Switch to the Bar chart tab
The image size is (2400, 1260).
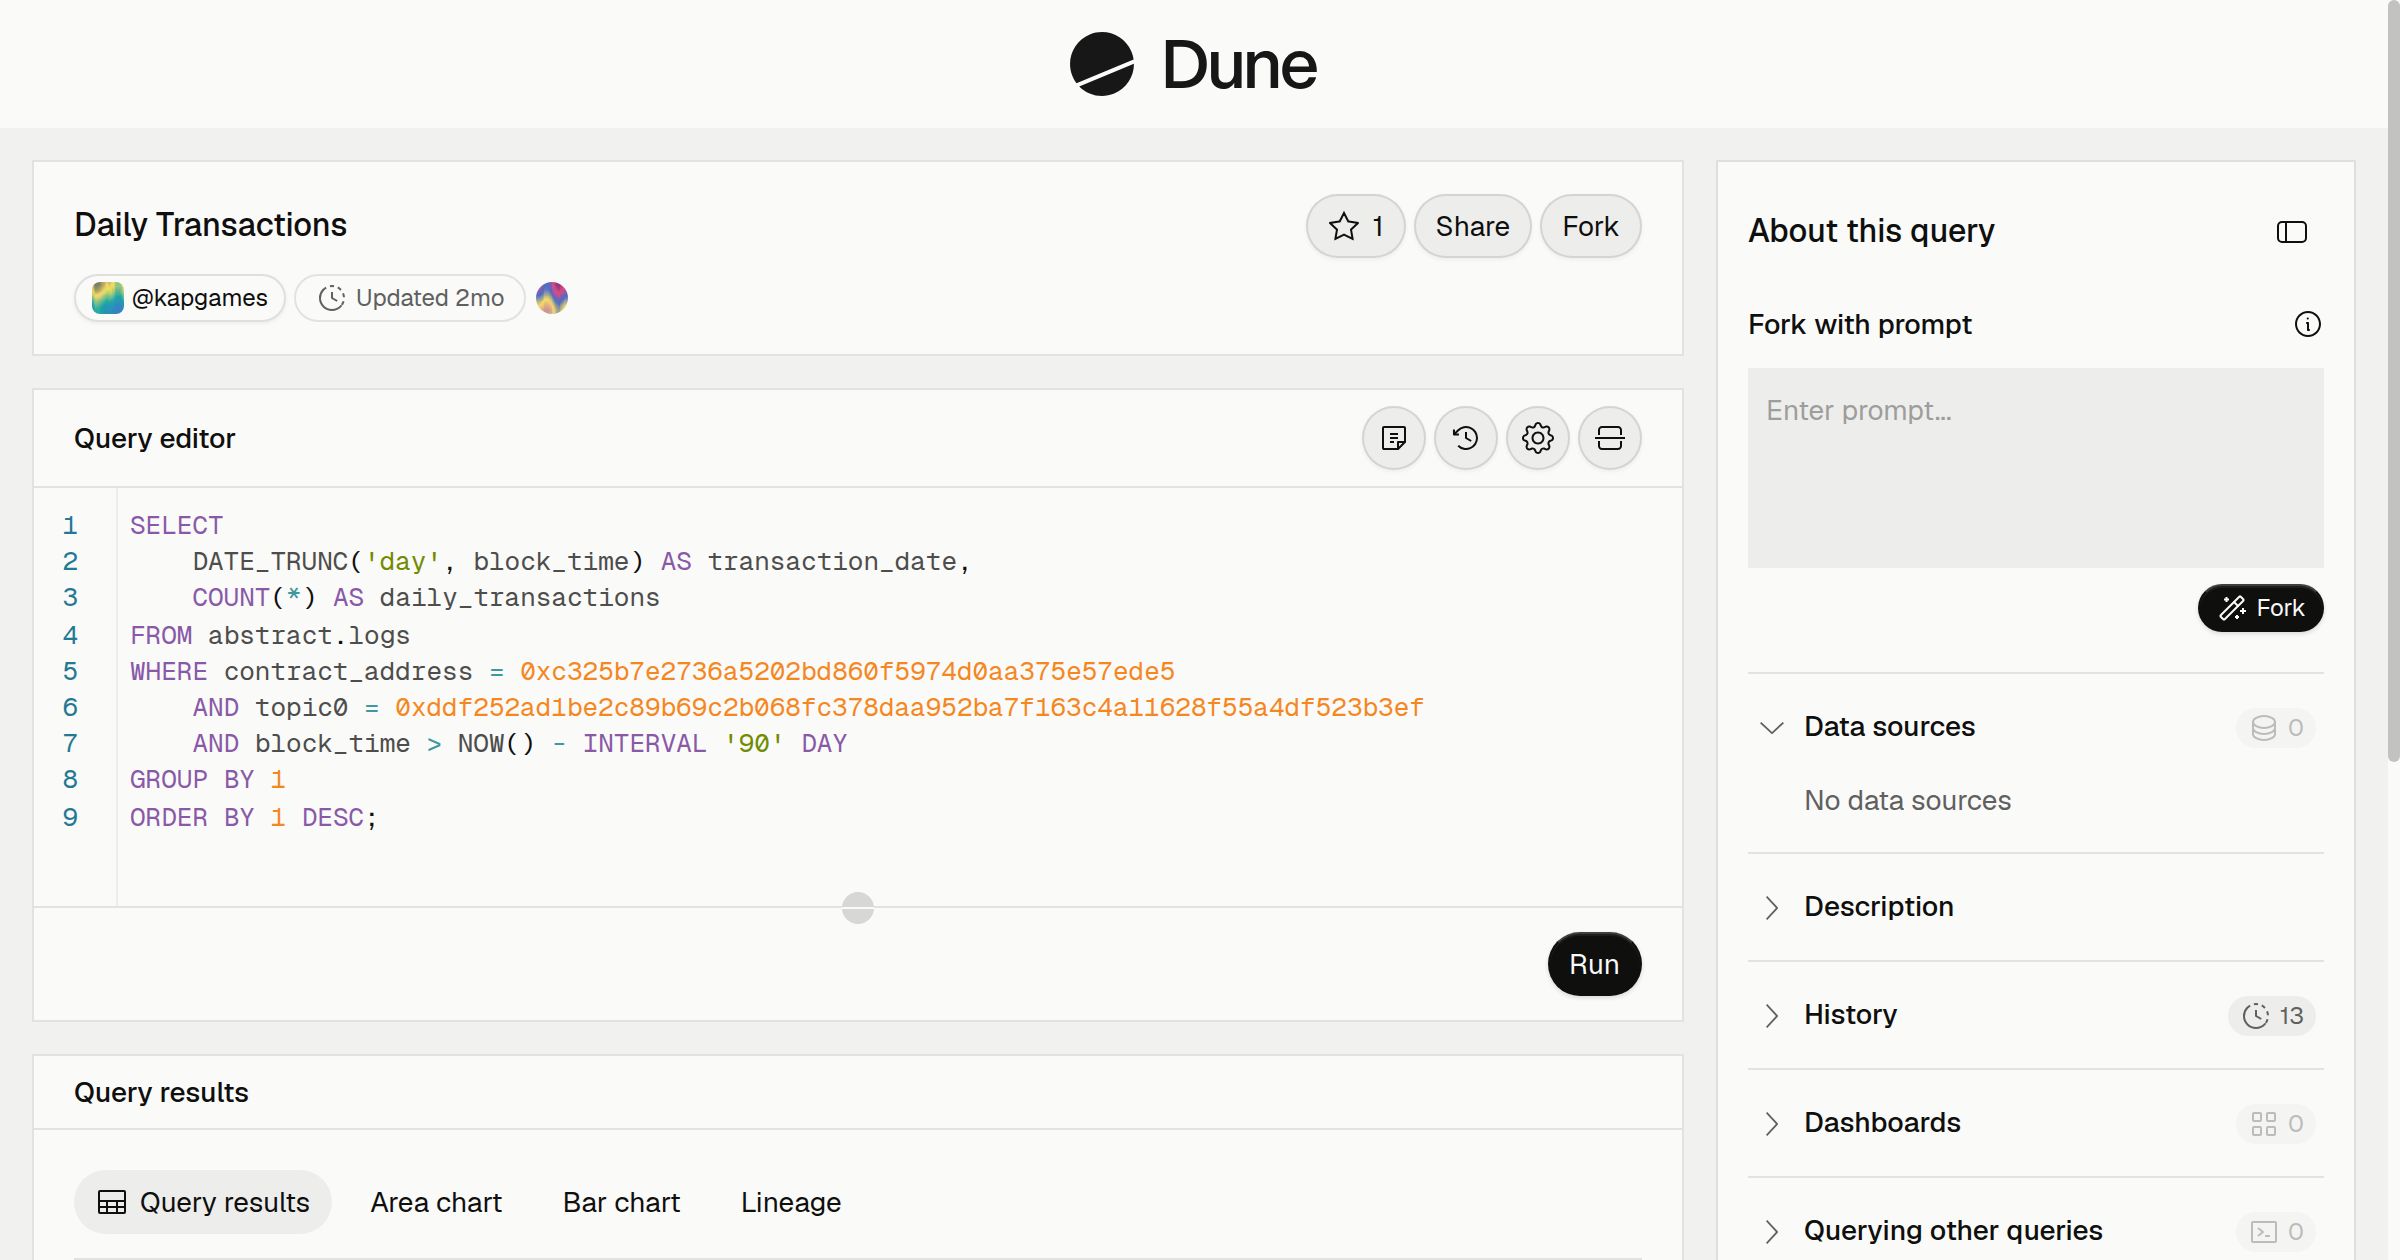(x=621, y=1202)
